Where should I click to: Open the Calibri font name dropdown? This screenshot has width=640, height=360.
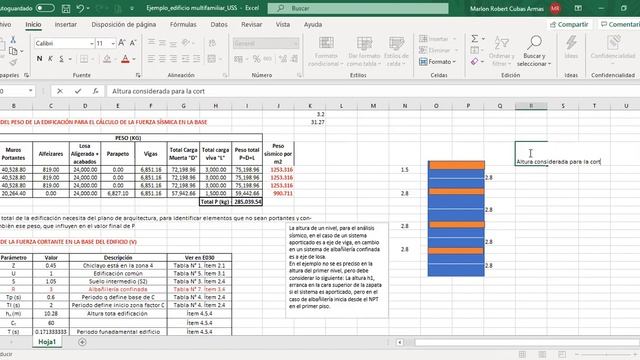tap(92, 43)
